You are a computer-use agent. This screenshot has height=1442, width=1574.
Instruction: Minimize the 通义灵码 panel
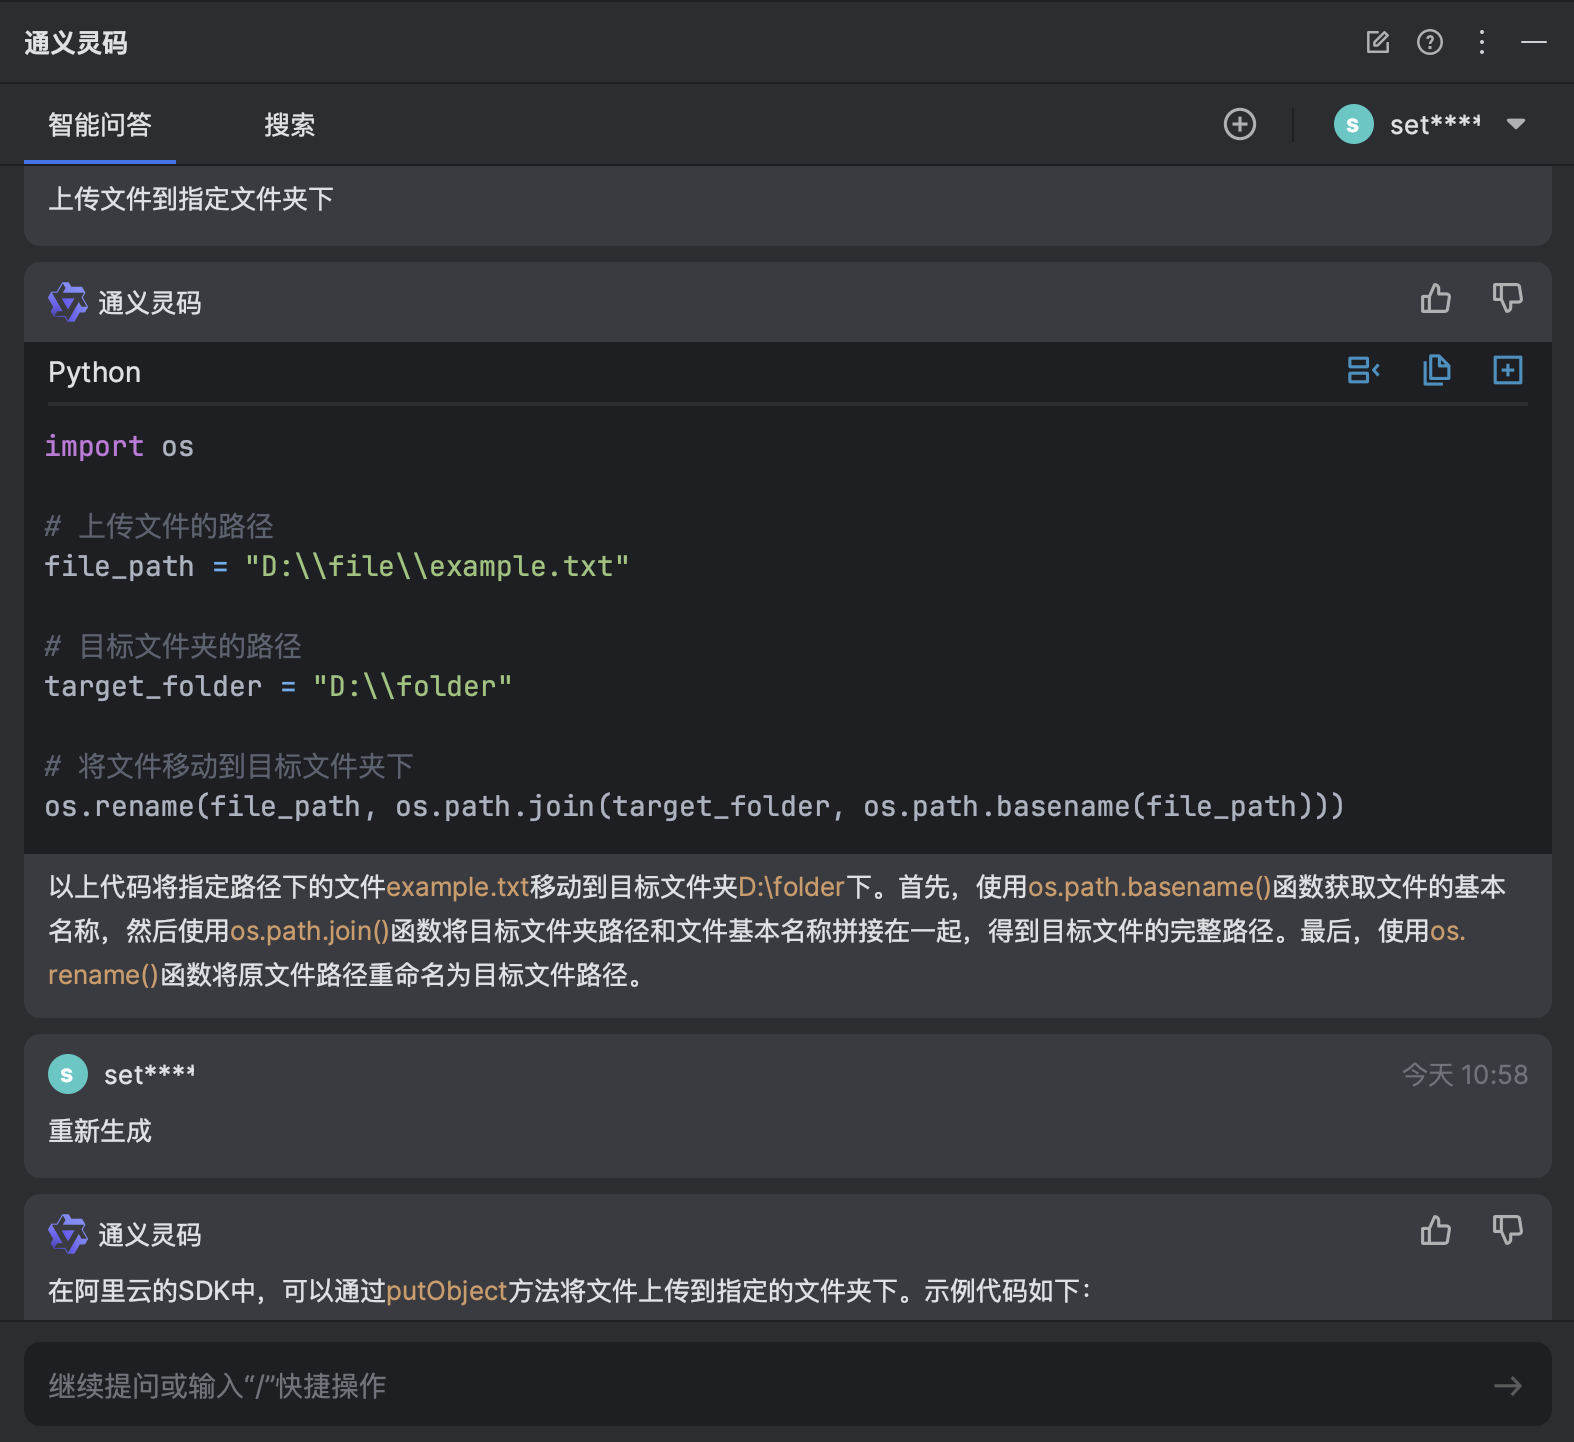pyautogui.click(x=1534, y=42)
